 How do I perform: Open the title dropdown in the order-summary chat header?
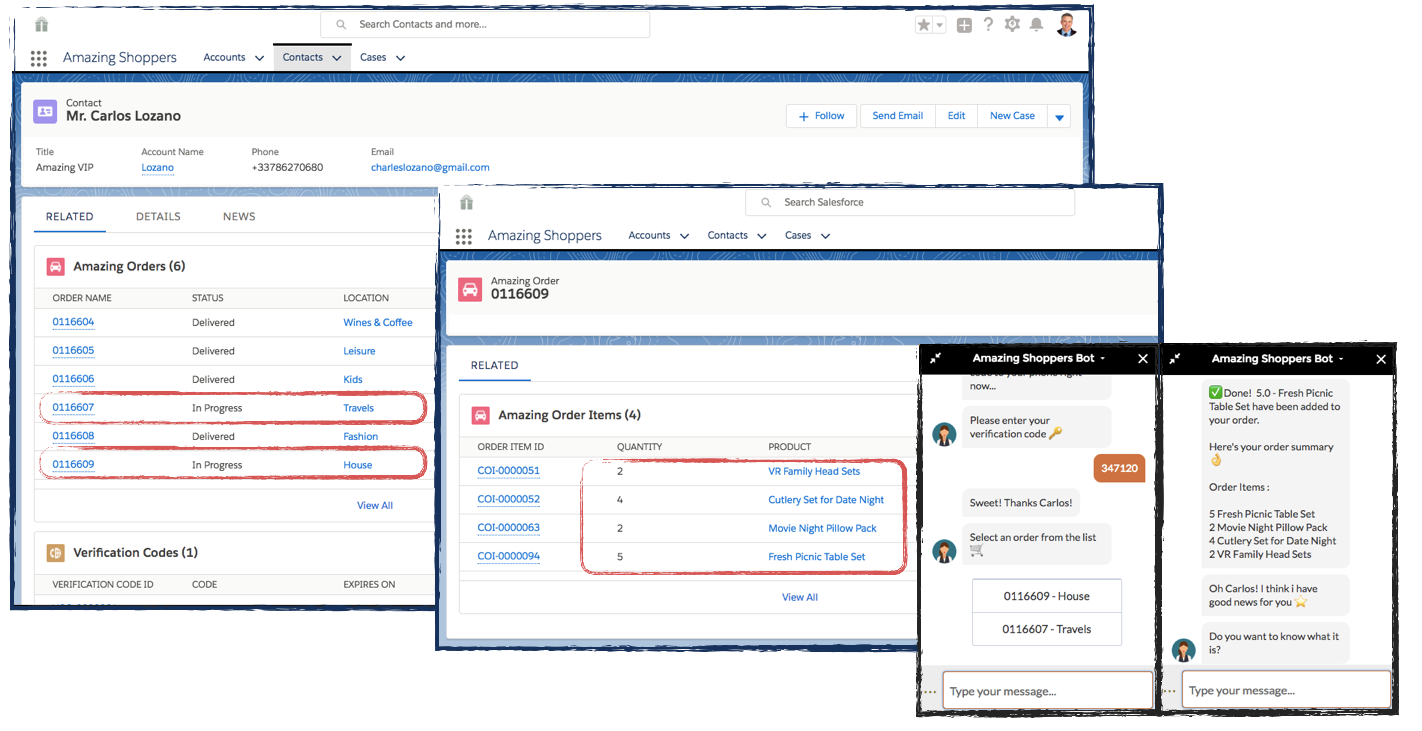point(1342,358)
